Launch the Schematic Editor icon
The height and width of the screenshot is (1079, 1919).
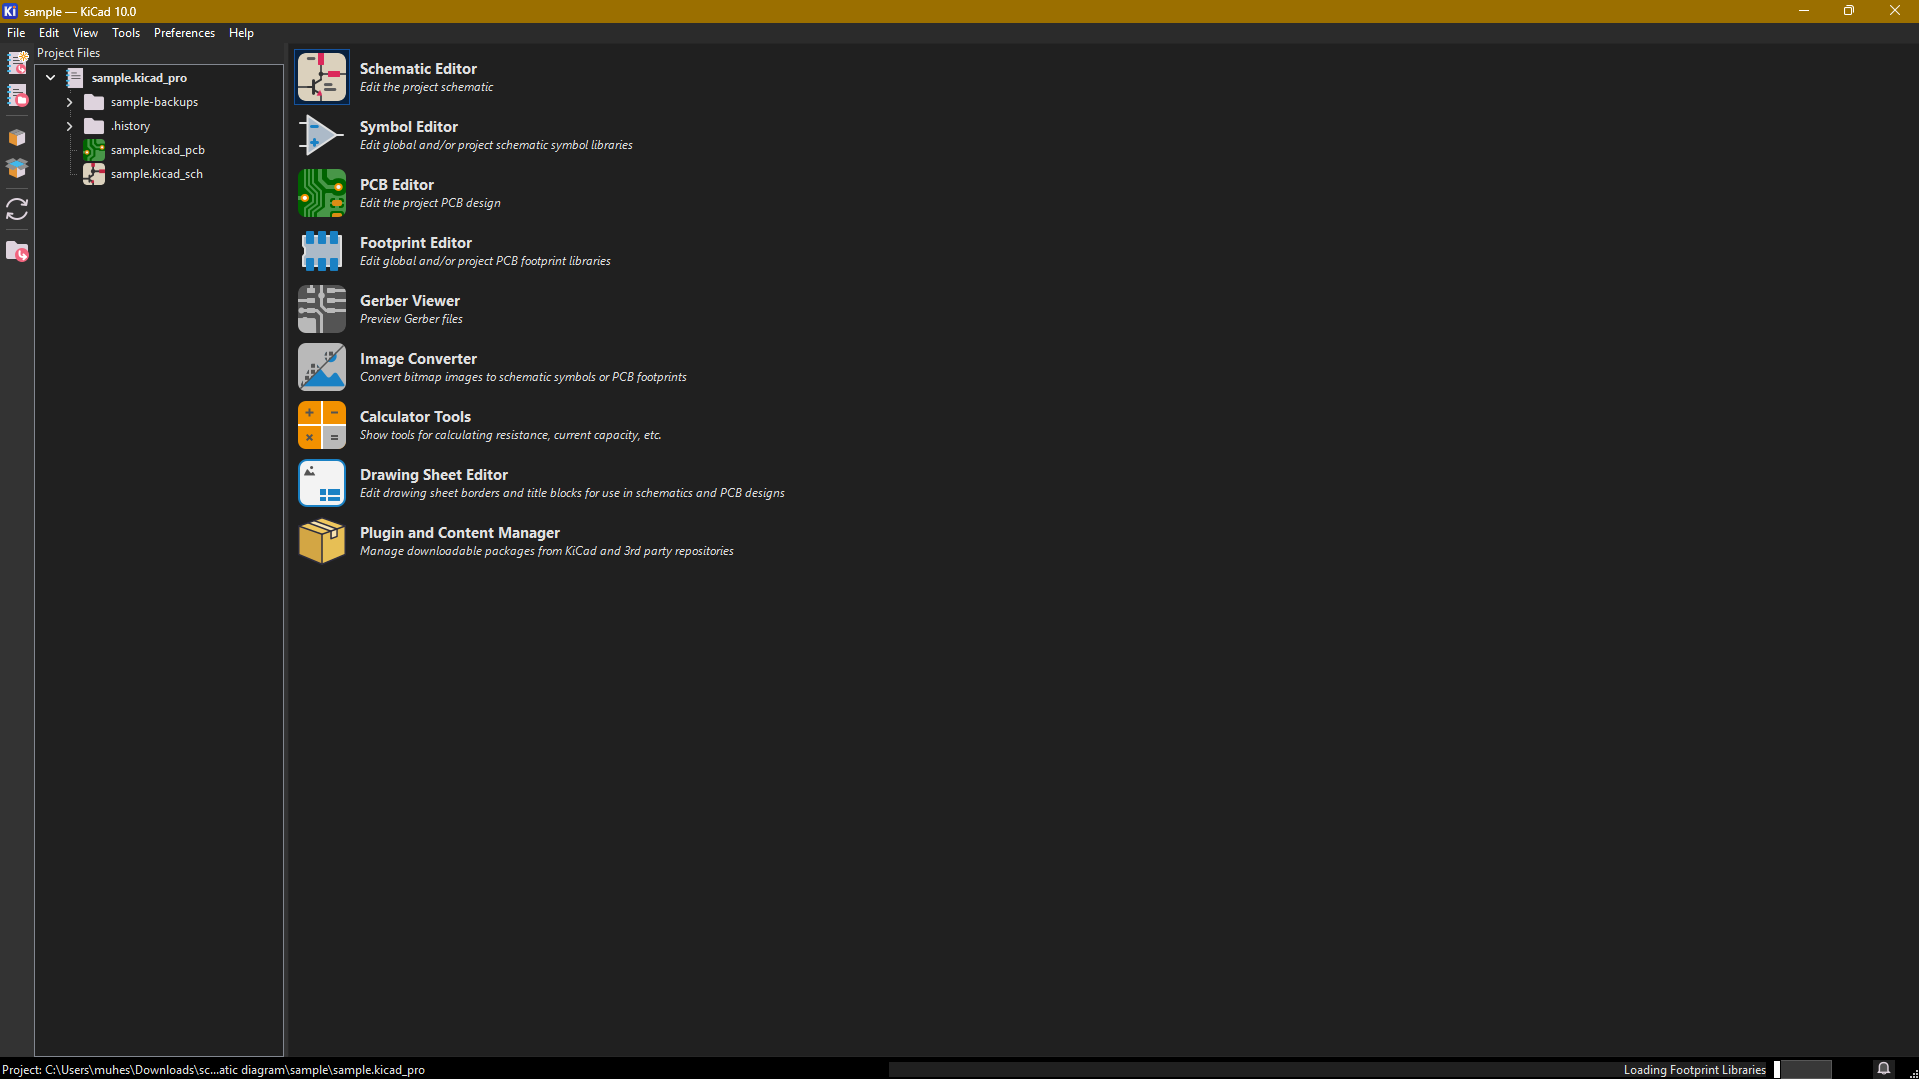321,77
